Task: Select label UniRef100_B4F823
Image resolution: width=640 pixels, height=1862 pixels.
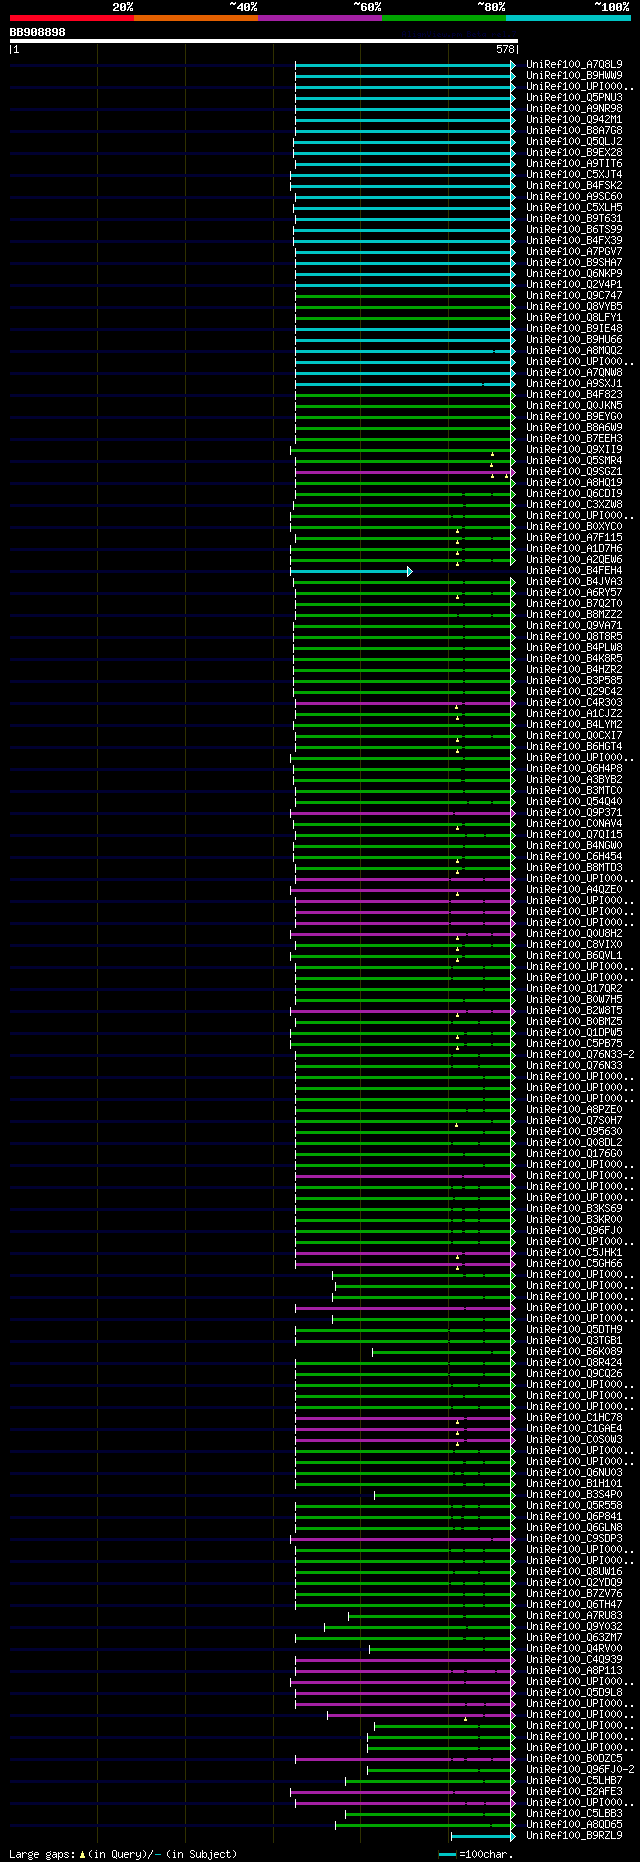Action: click(574, 394)
